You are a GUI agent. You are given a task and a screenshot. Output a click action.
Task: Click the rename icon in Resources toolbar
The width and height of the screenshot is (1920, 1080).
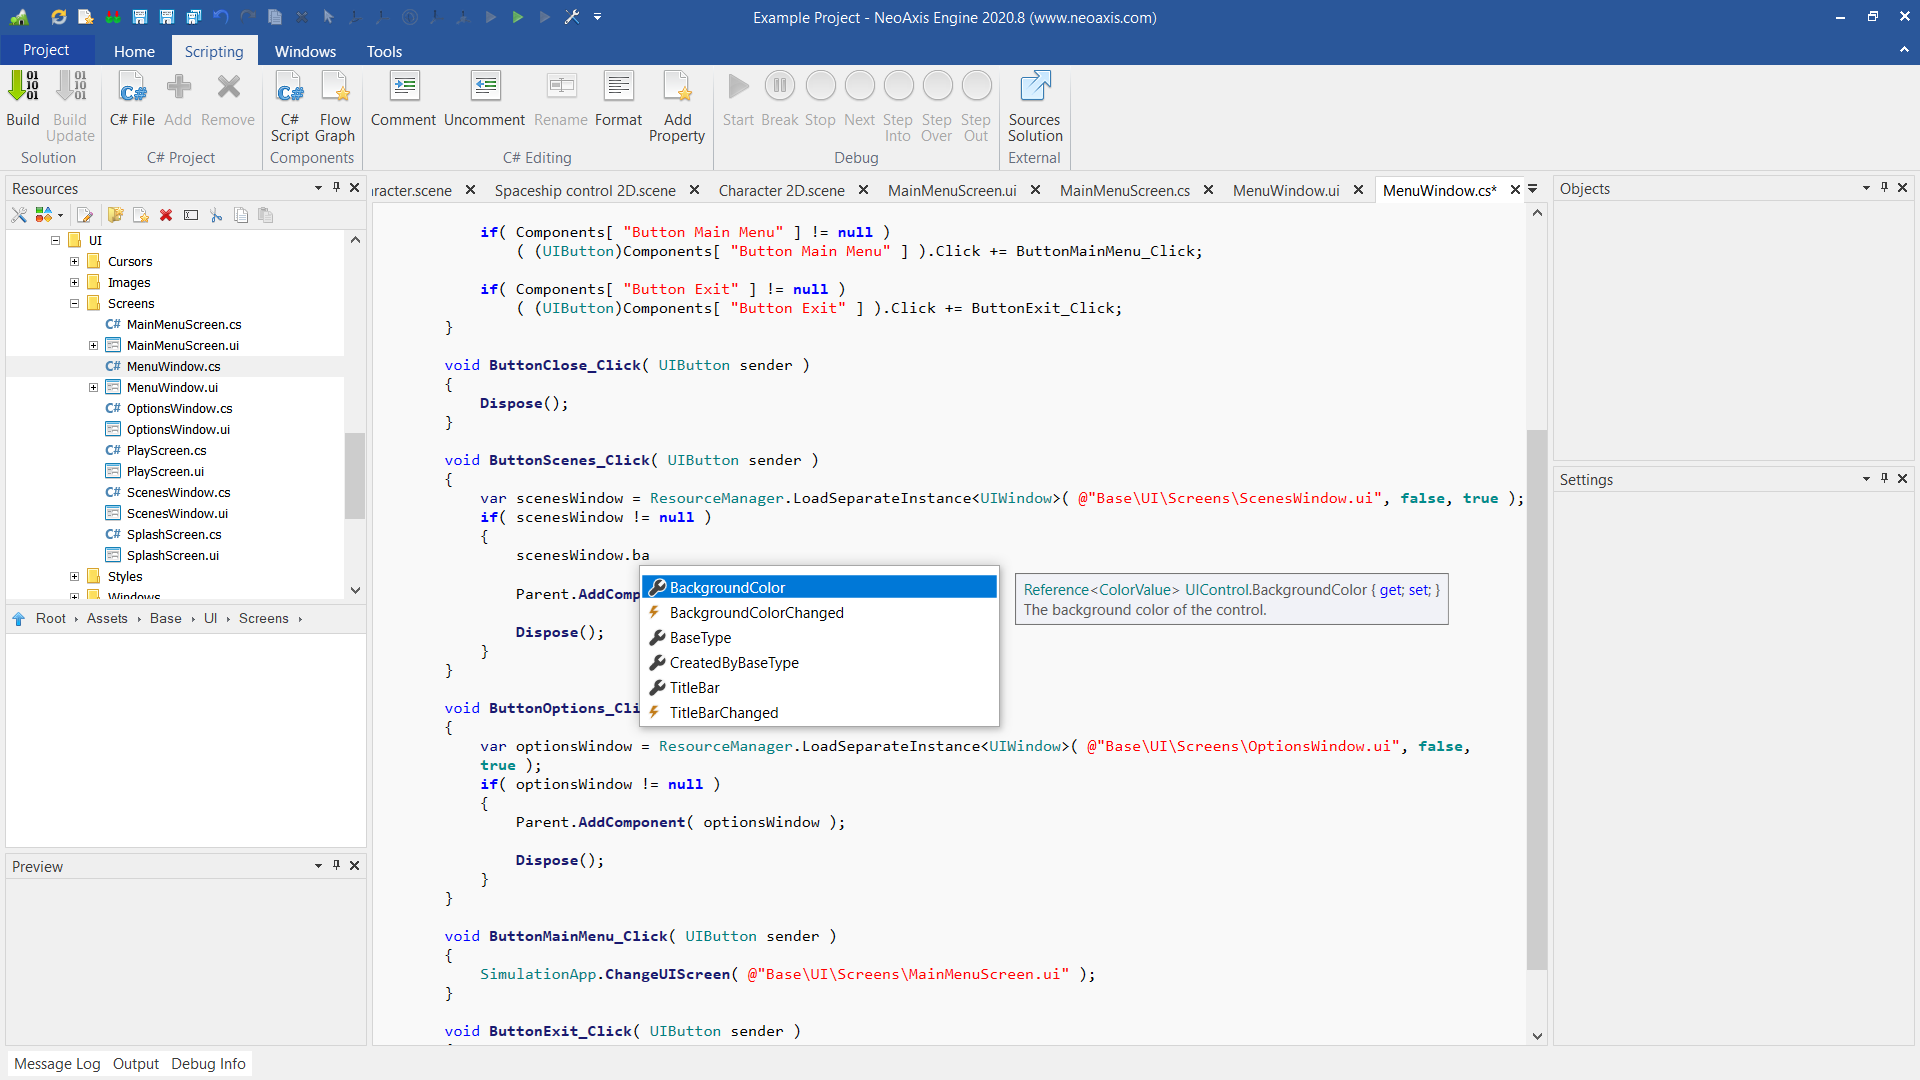191,215
